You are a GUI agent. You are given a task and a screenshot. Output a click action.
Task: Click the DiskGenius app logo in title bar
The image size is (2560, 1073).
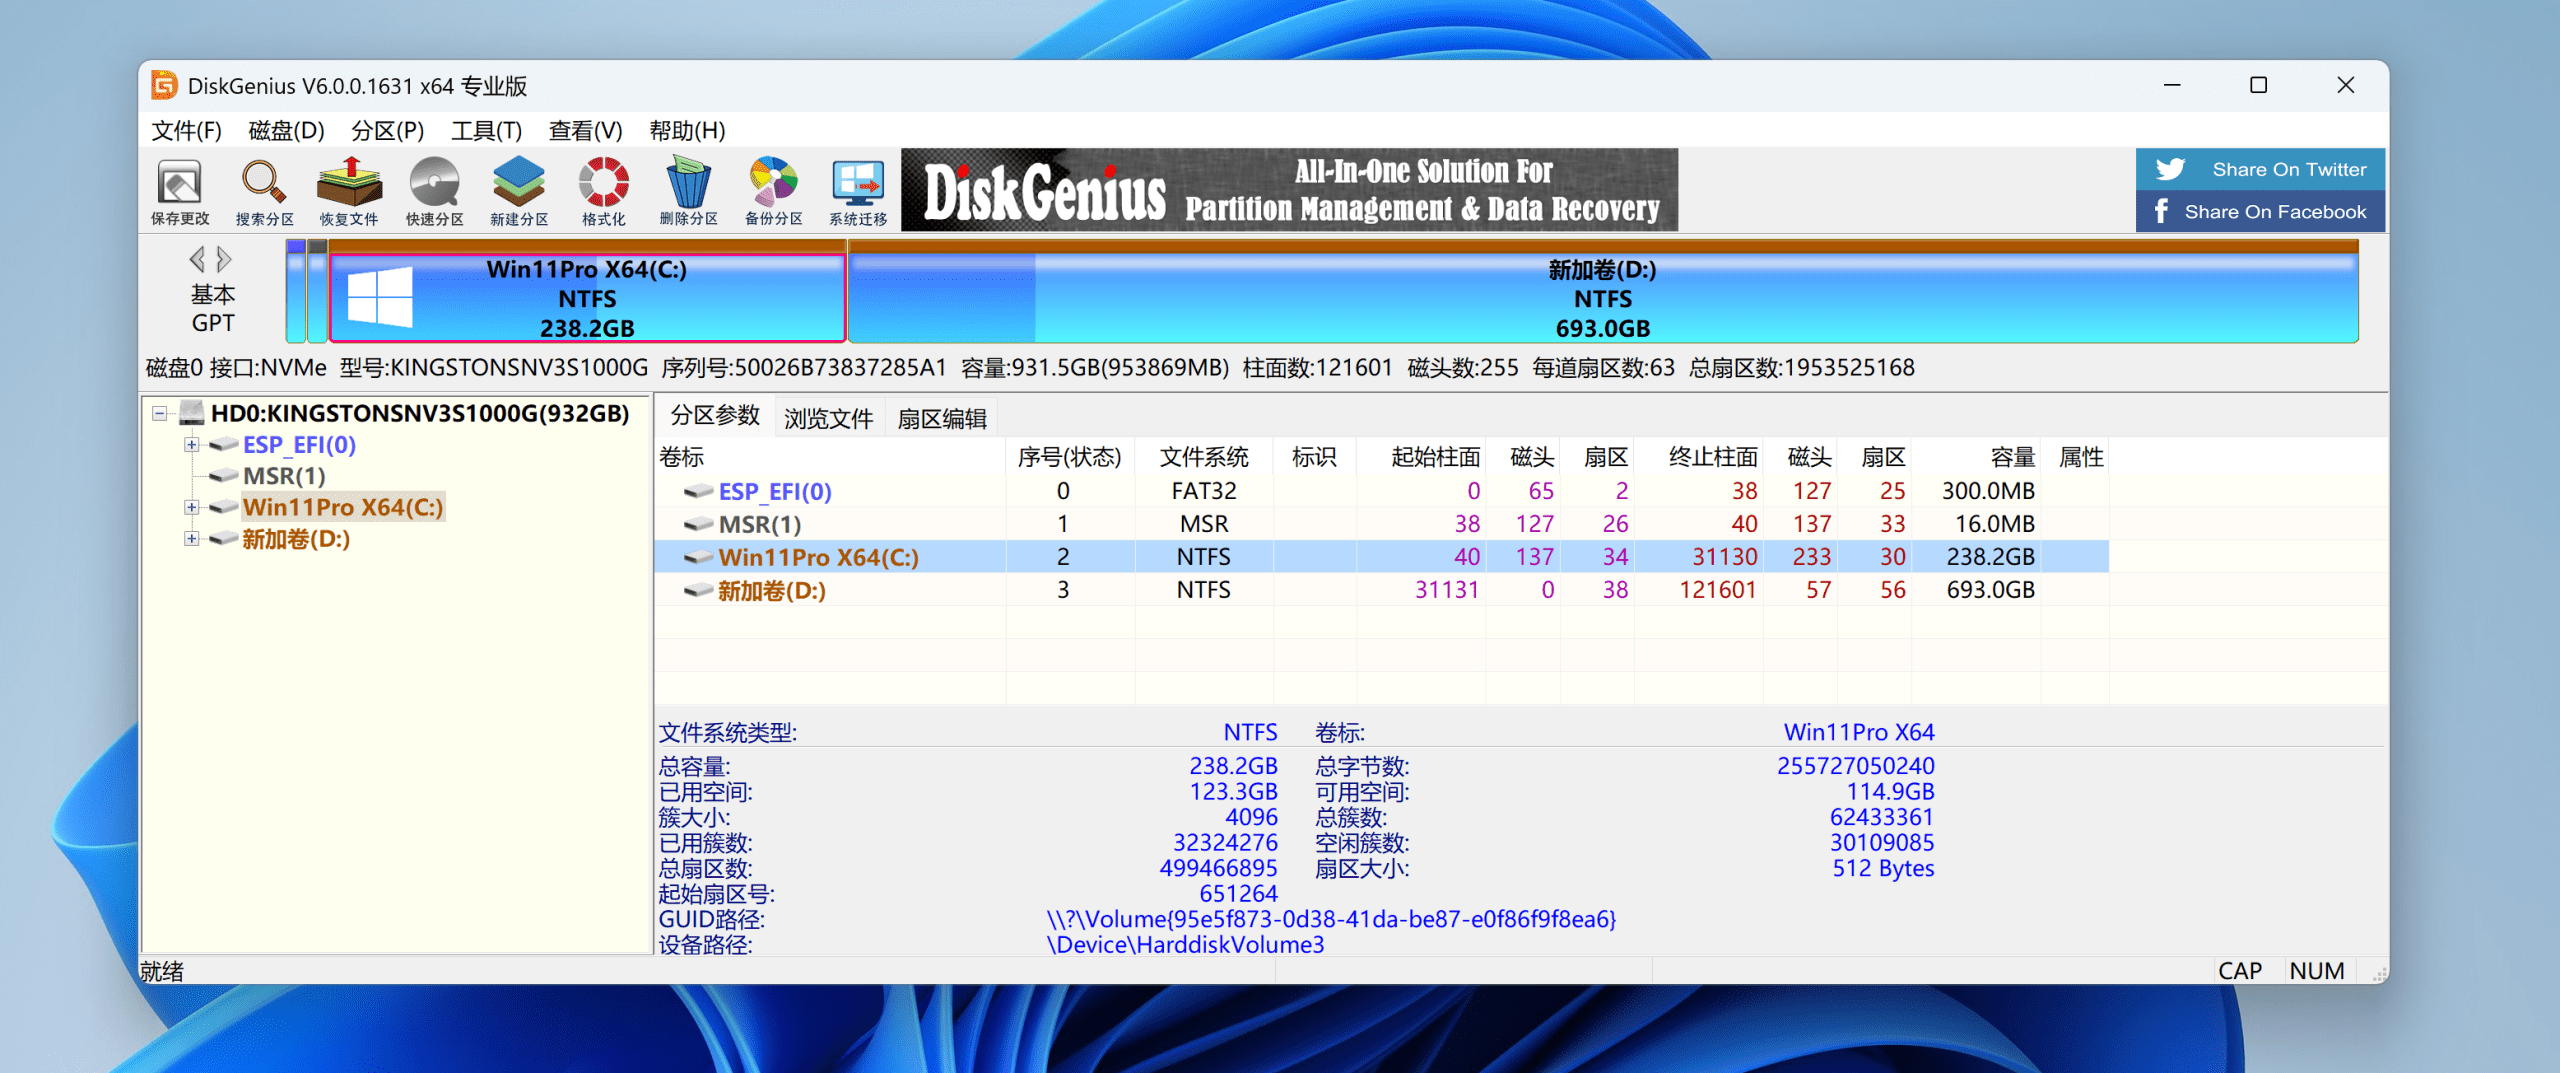point(164,86)
